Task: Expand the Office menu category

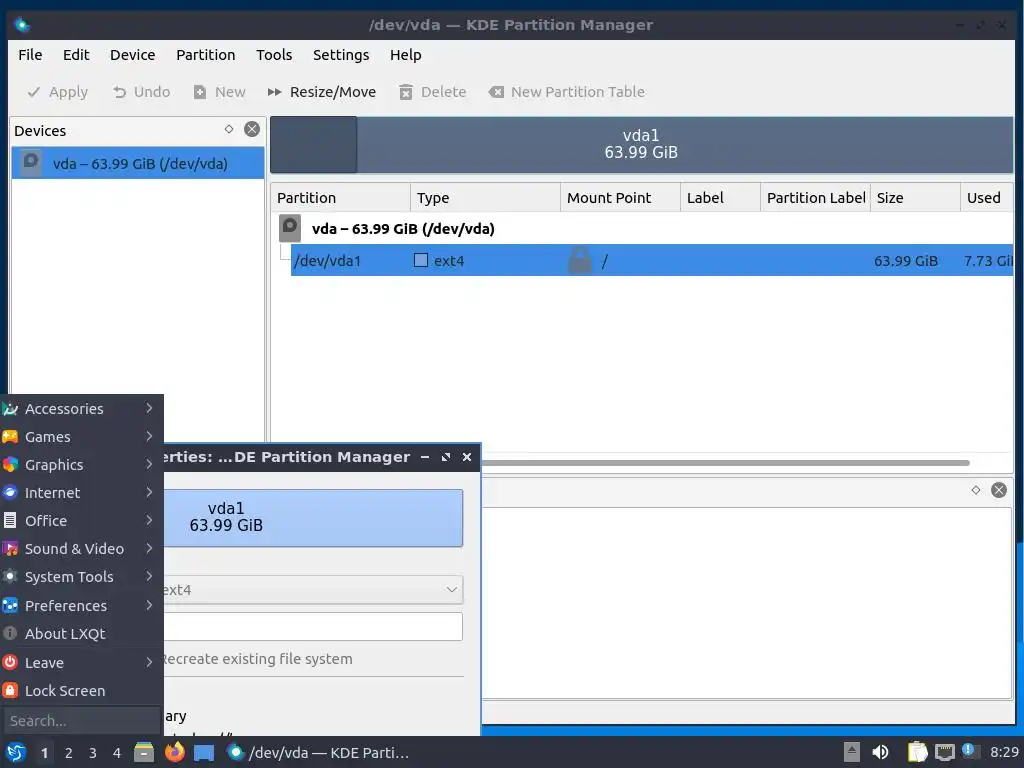Action: (82, 521)
